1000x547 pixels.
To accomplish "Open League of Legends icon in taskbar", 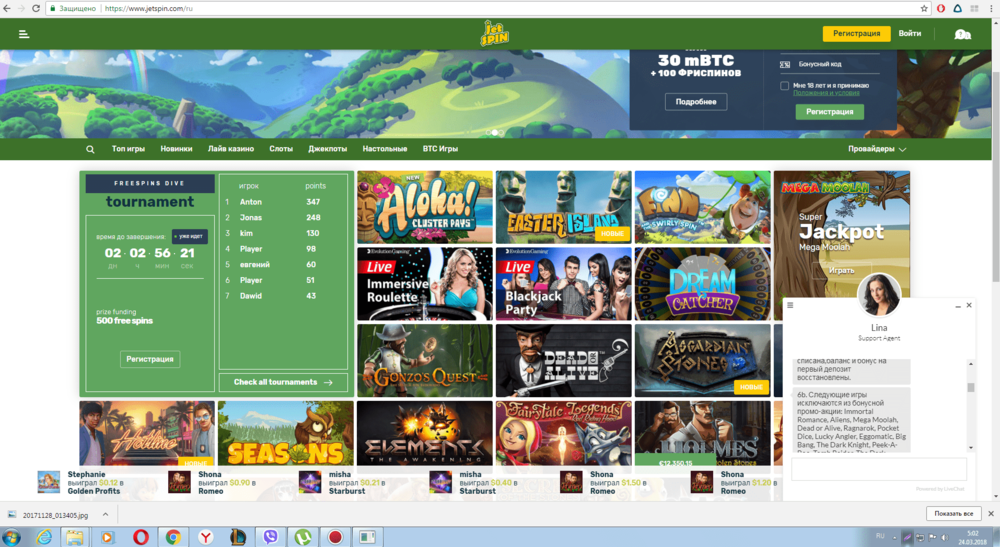I will click(x=238, y=537).
